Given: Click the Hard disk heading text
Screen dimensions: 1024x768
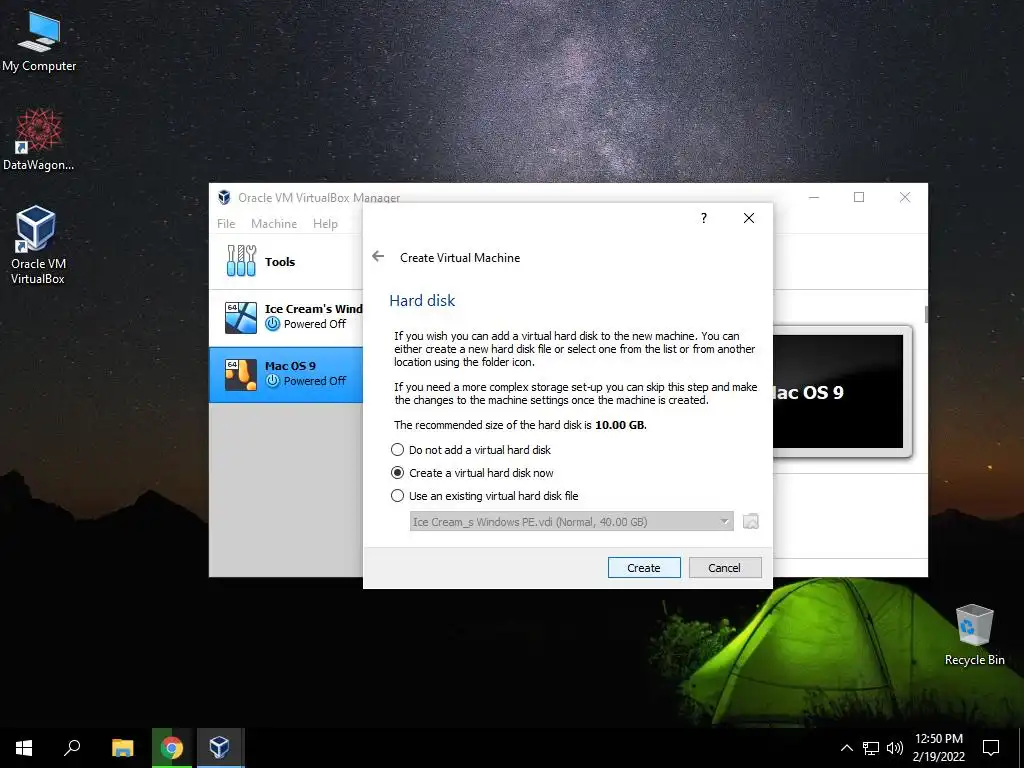Looking at the screenshot, I should [422, 300].
